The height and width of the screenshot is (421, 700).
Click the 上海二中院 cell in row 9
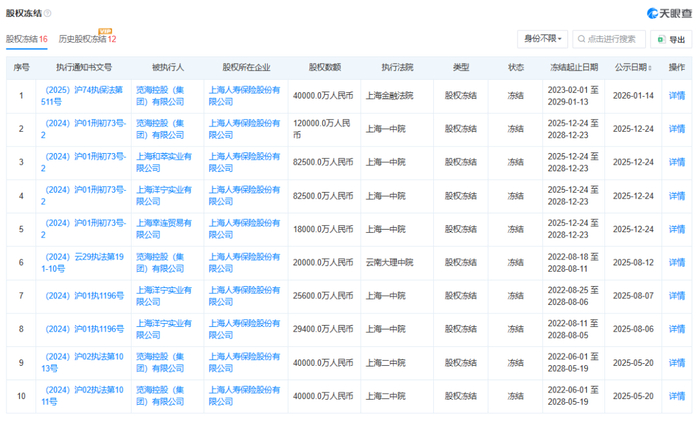click(x=386, y=363)
